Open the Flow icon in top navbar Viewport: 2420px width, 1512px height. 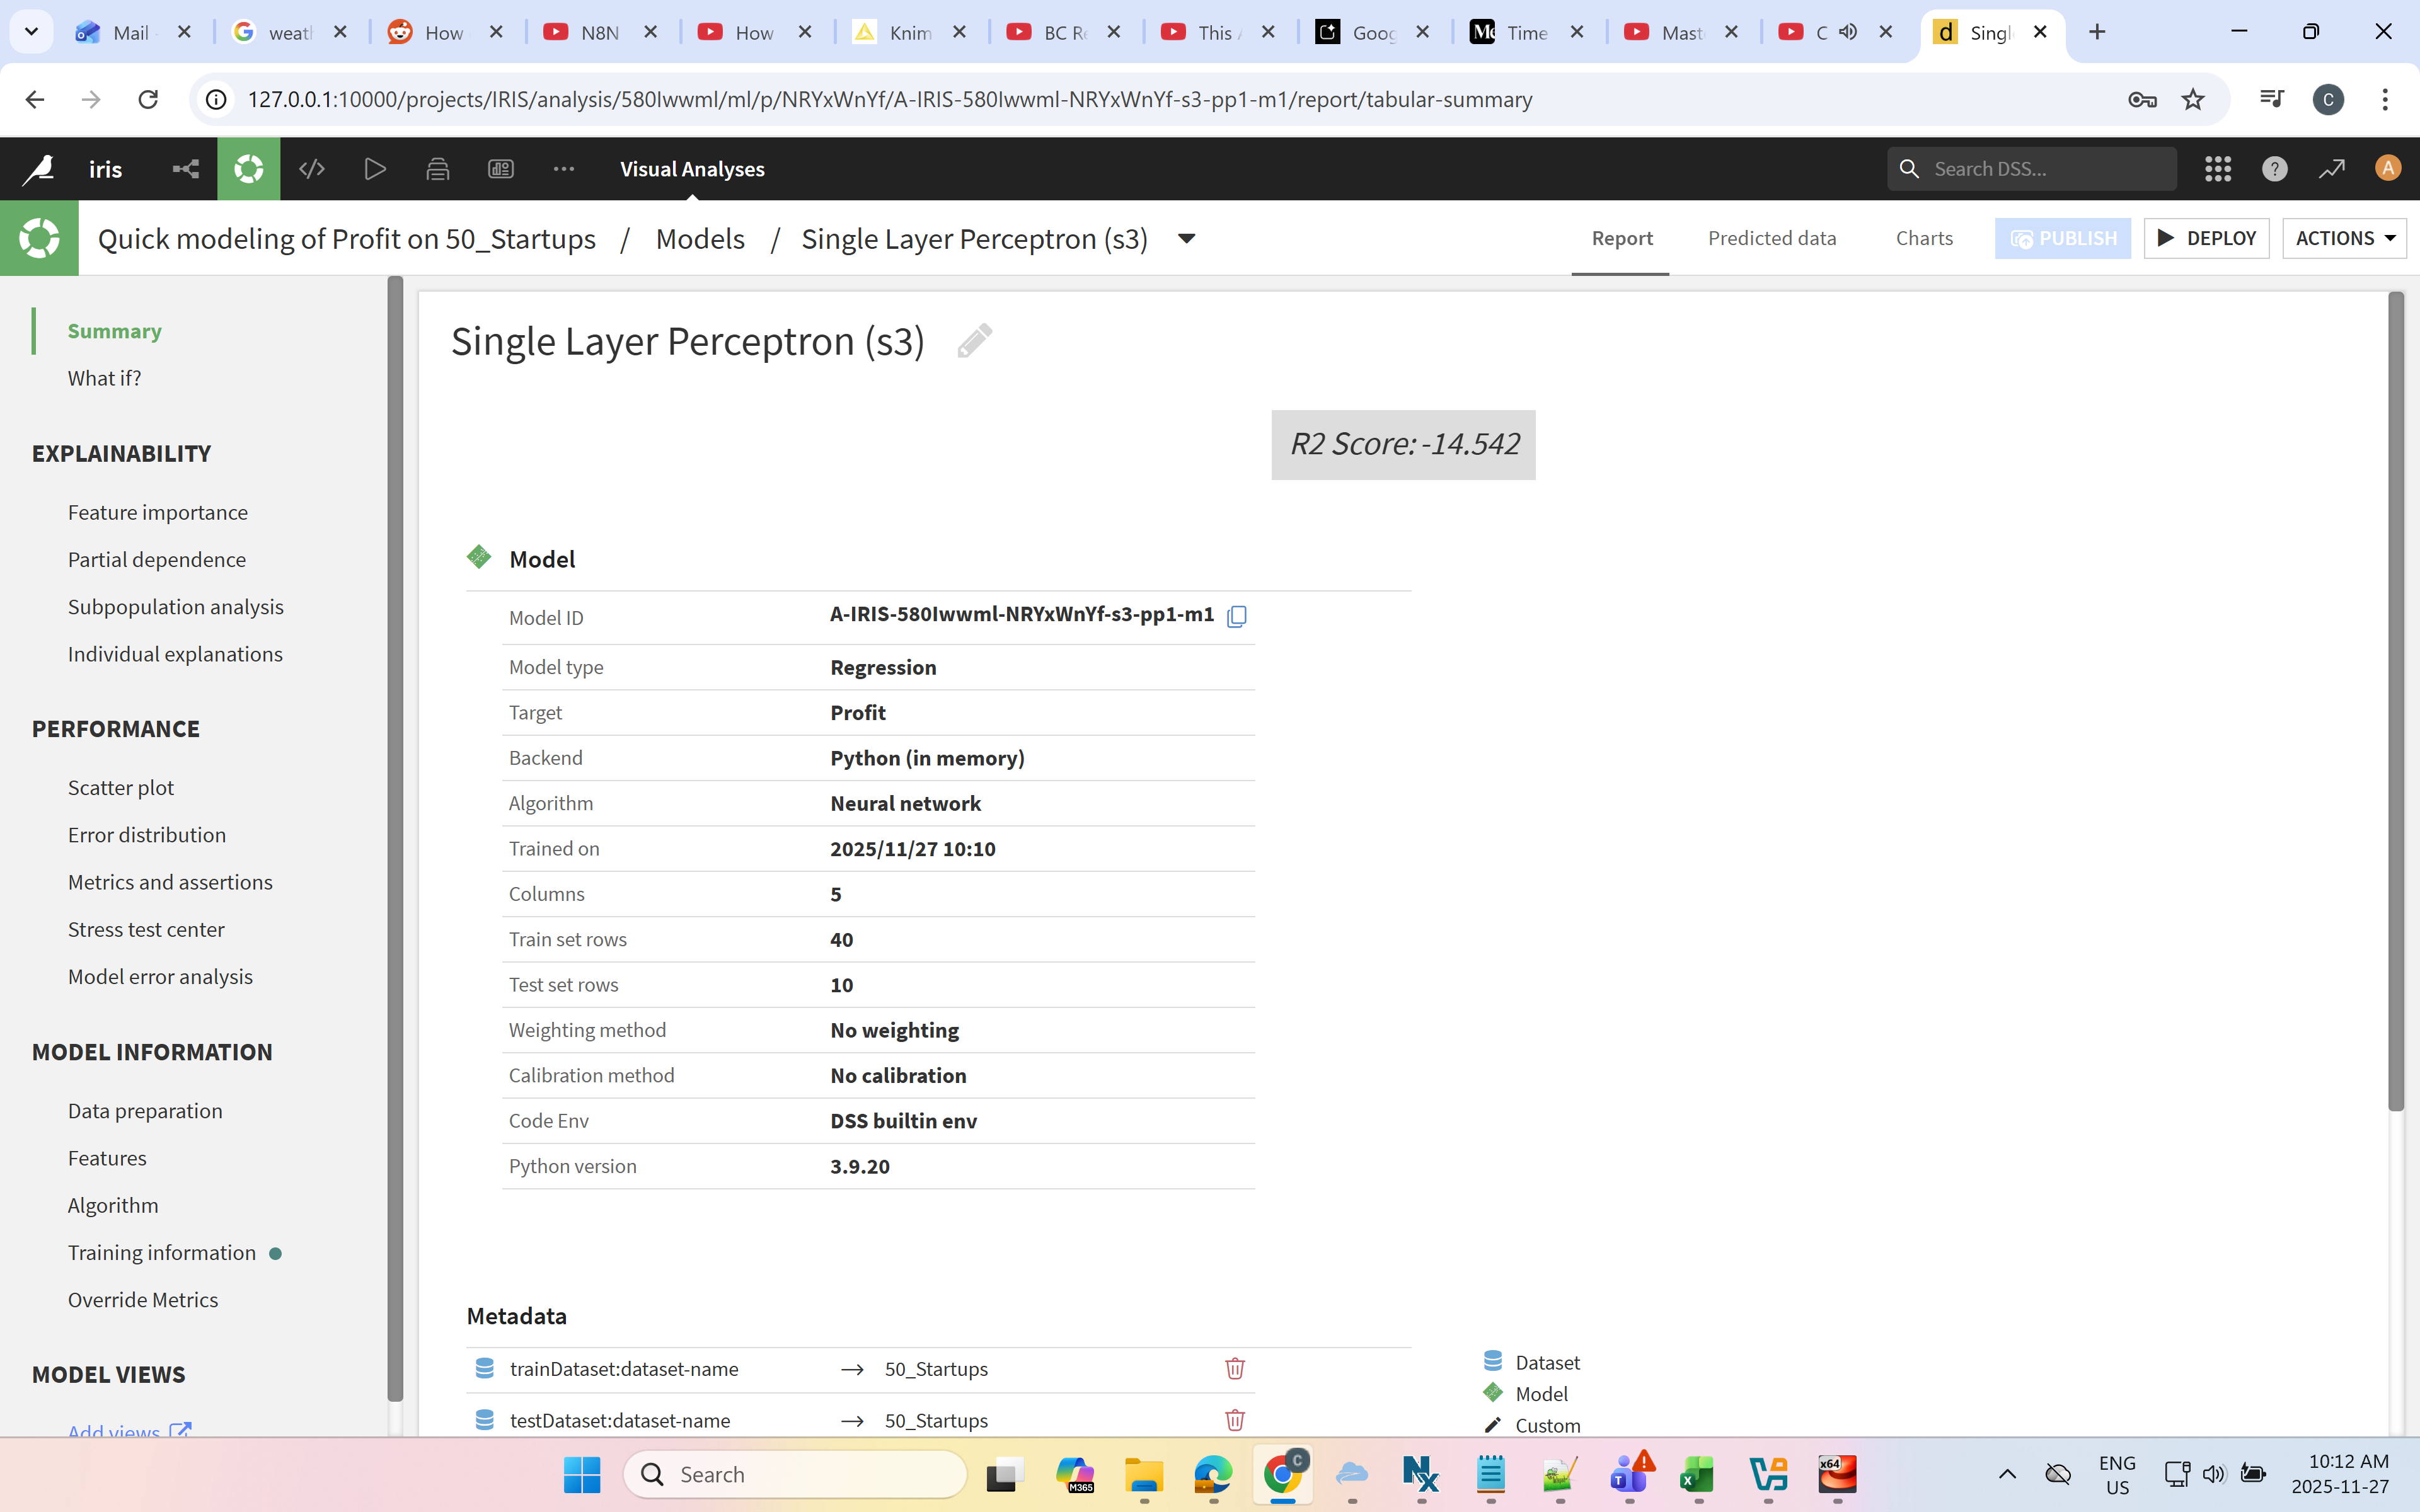186,169
